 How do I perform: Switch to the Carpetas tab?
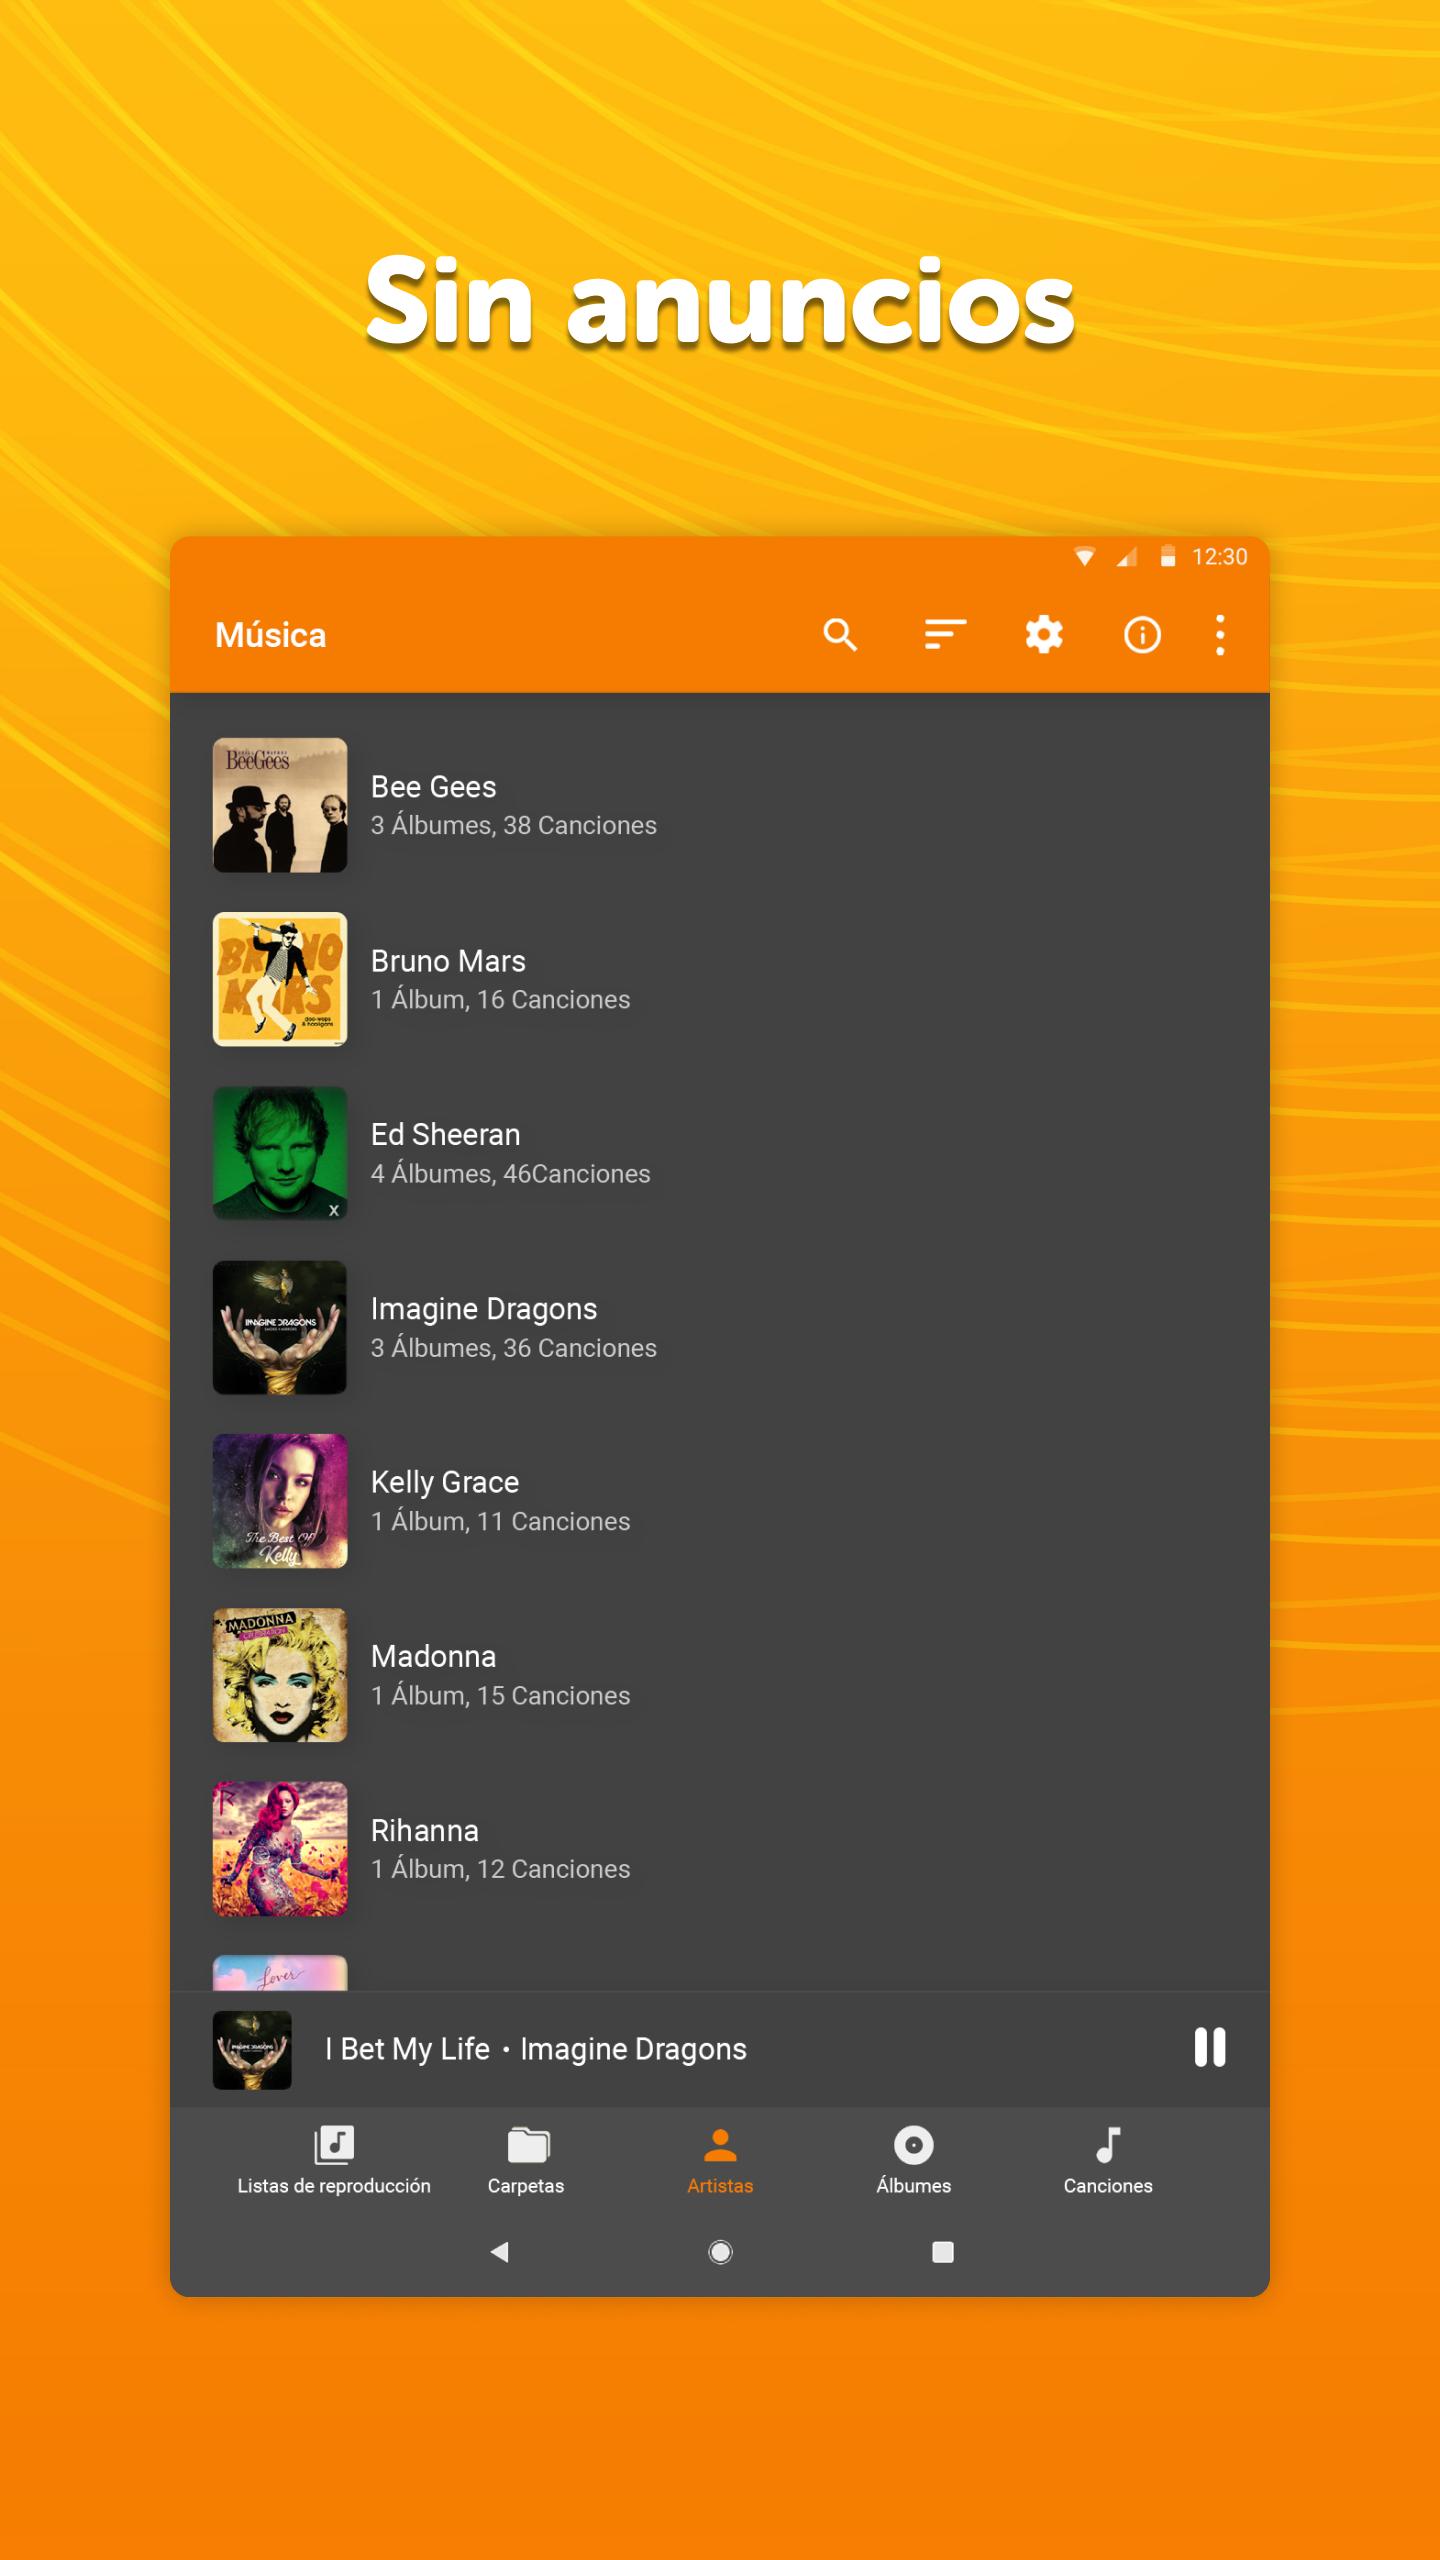point(526,2162)
